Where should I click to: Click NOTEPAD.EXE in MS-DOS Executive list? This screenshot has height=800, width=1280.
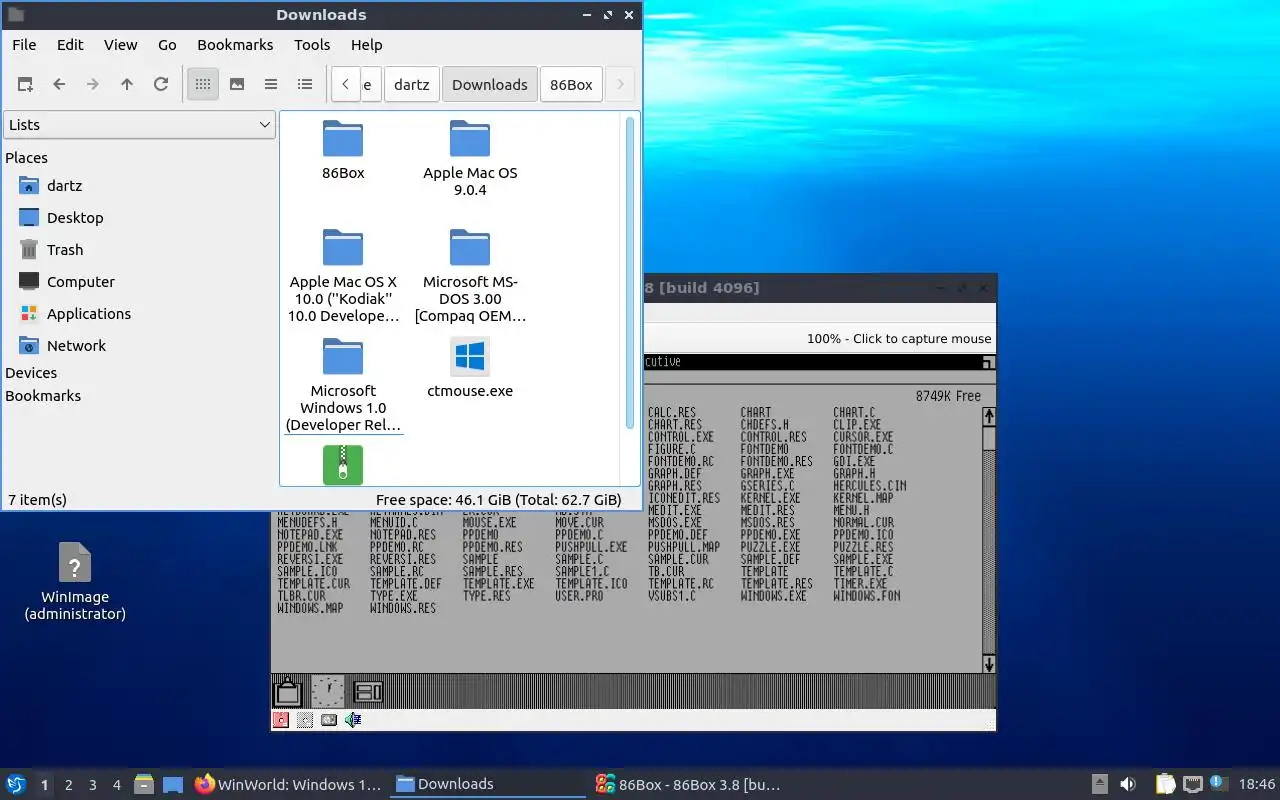click(x=310, y=535)
